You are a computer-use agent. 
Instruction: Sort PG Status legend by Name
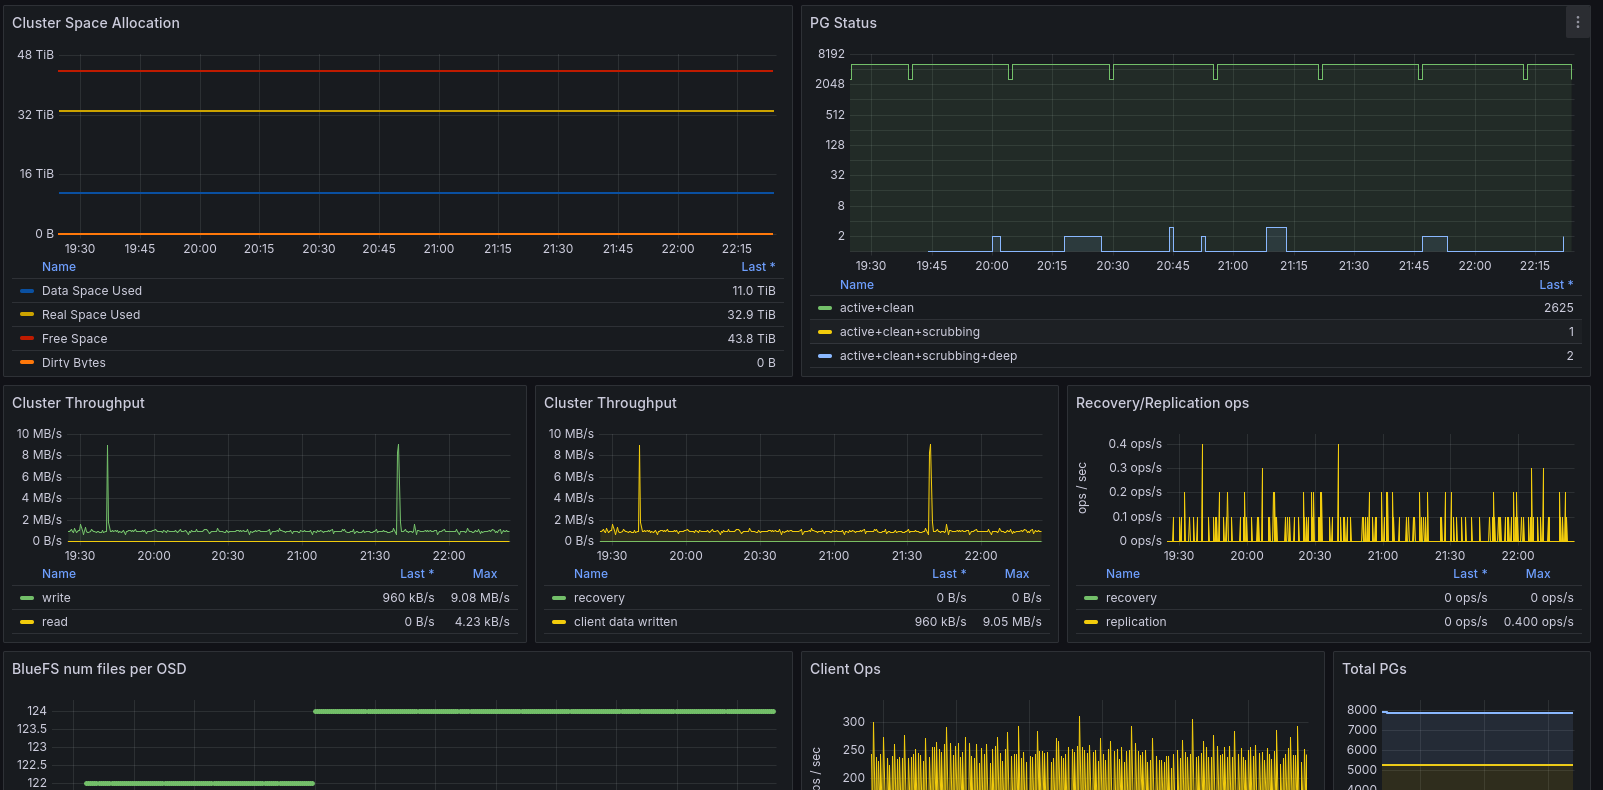[856, 285]
